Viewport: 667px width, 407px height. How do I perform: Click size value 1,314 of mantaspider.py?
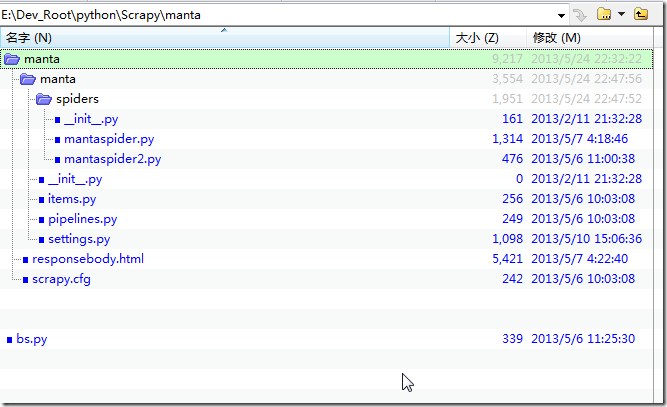tap(507, 139)
